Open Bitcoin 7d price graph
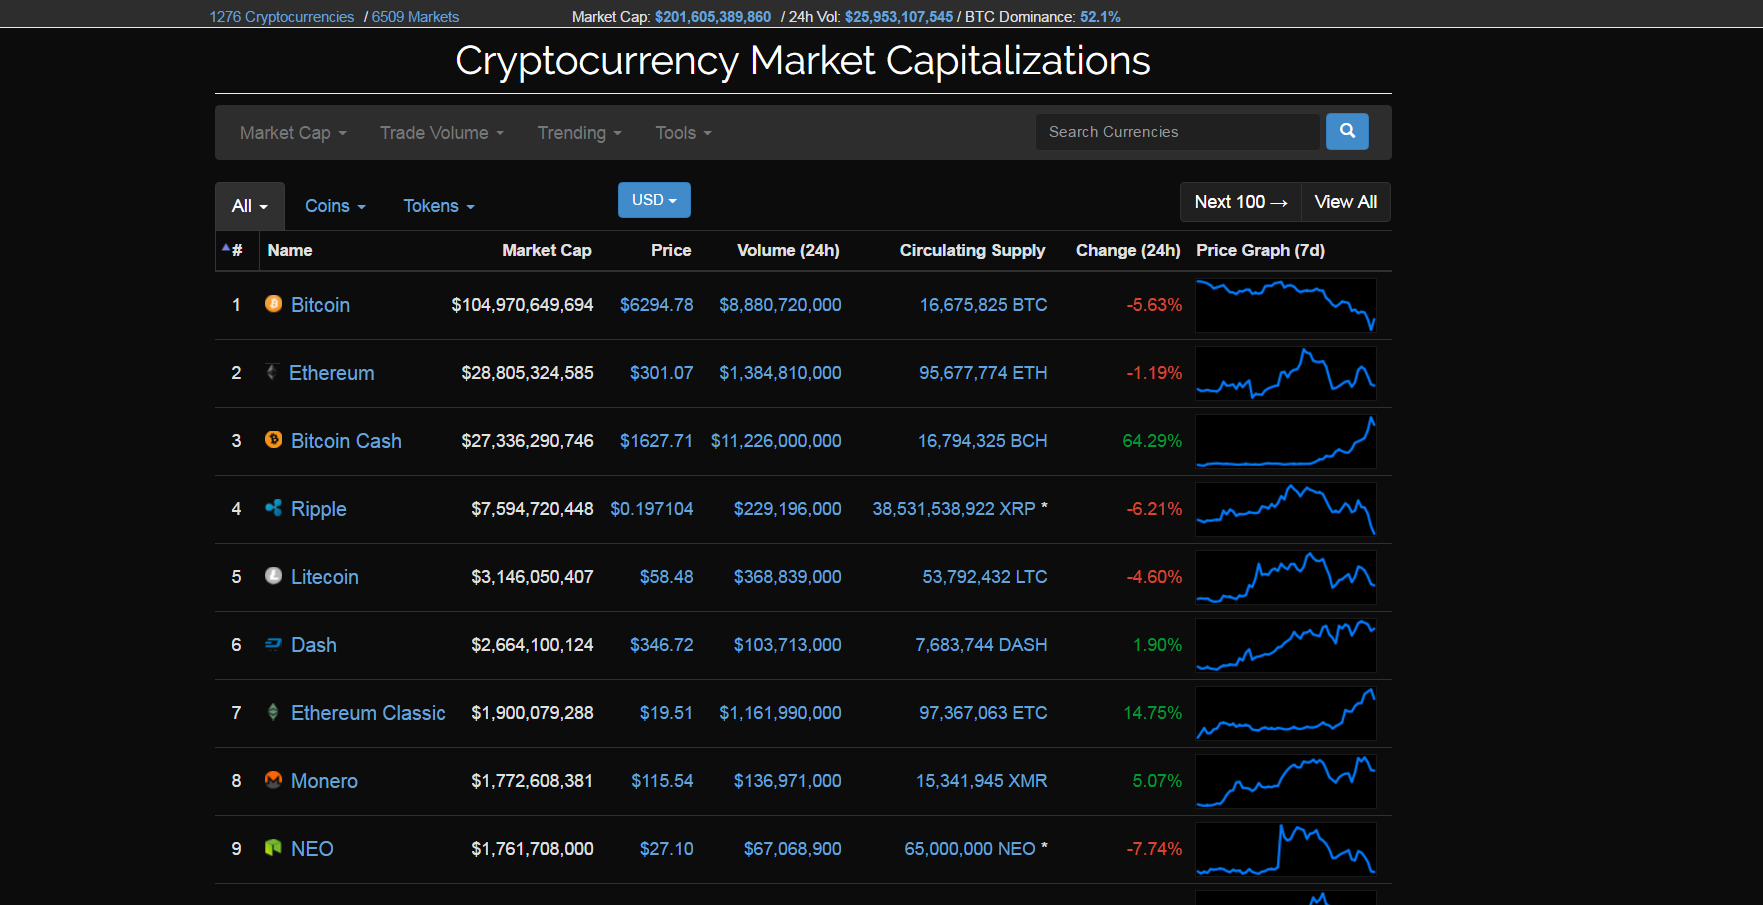 (x=1286, y=305)
